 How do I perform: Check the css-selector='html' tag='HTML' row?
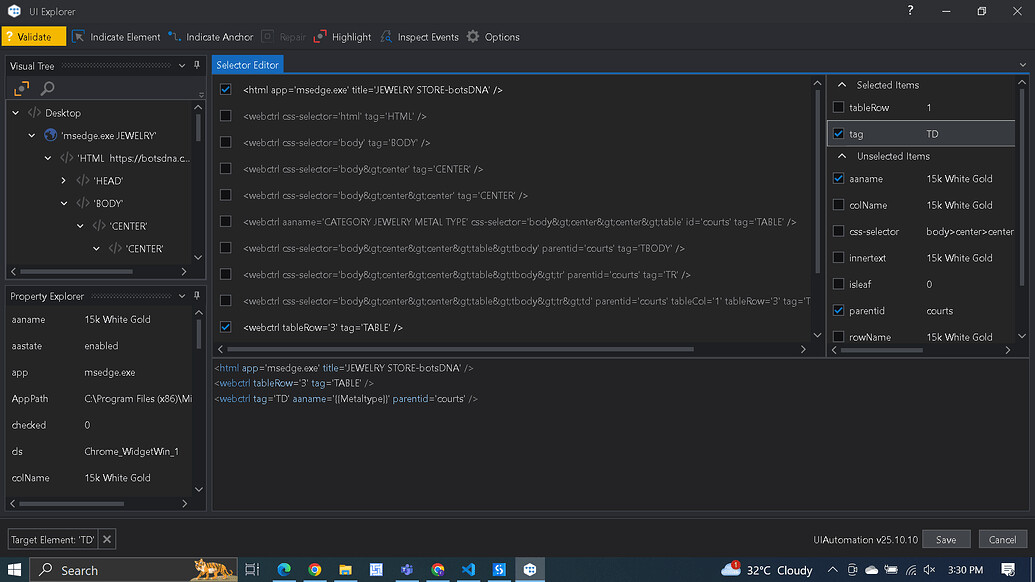pos(226,115)
